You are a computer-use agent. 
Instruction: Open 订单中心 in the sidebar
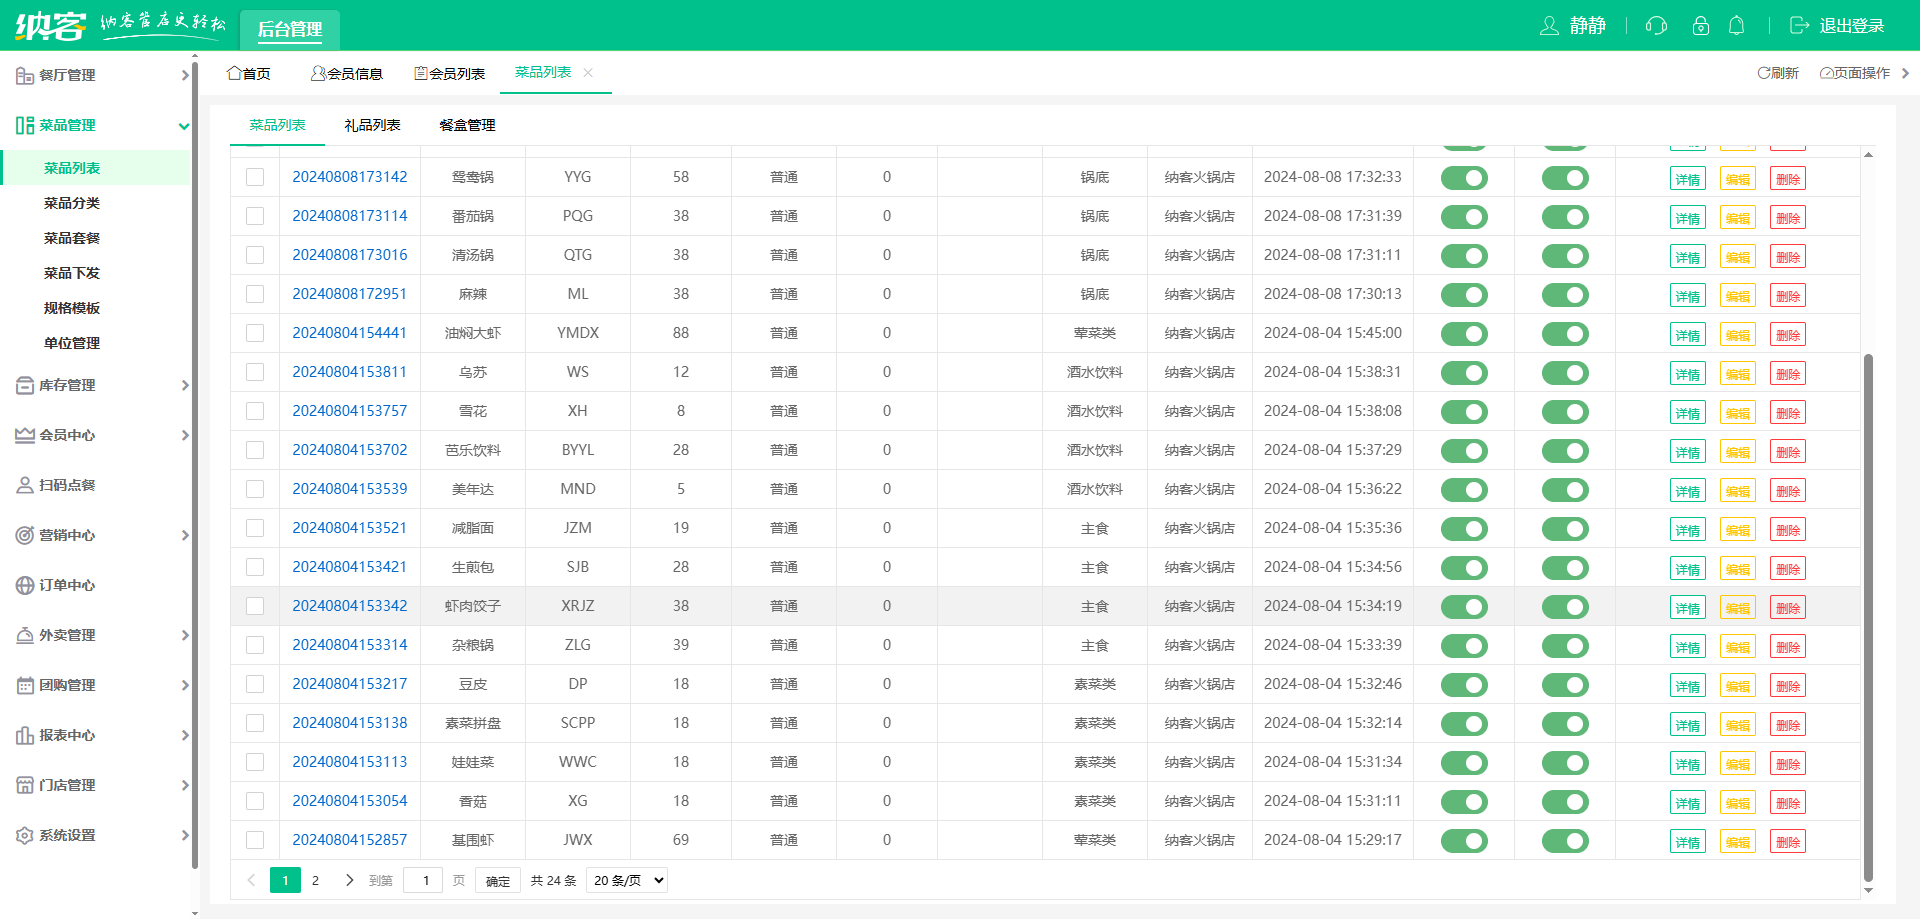[67, 585]
